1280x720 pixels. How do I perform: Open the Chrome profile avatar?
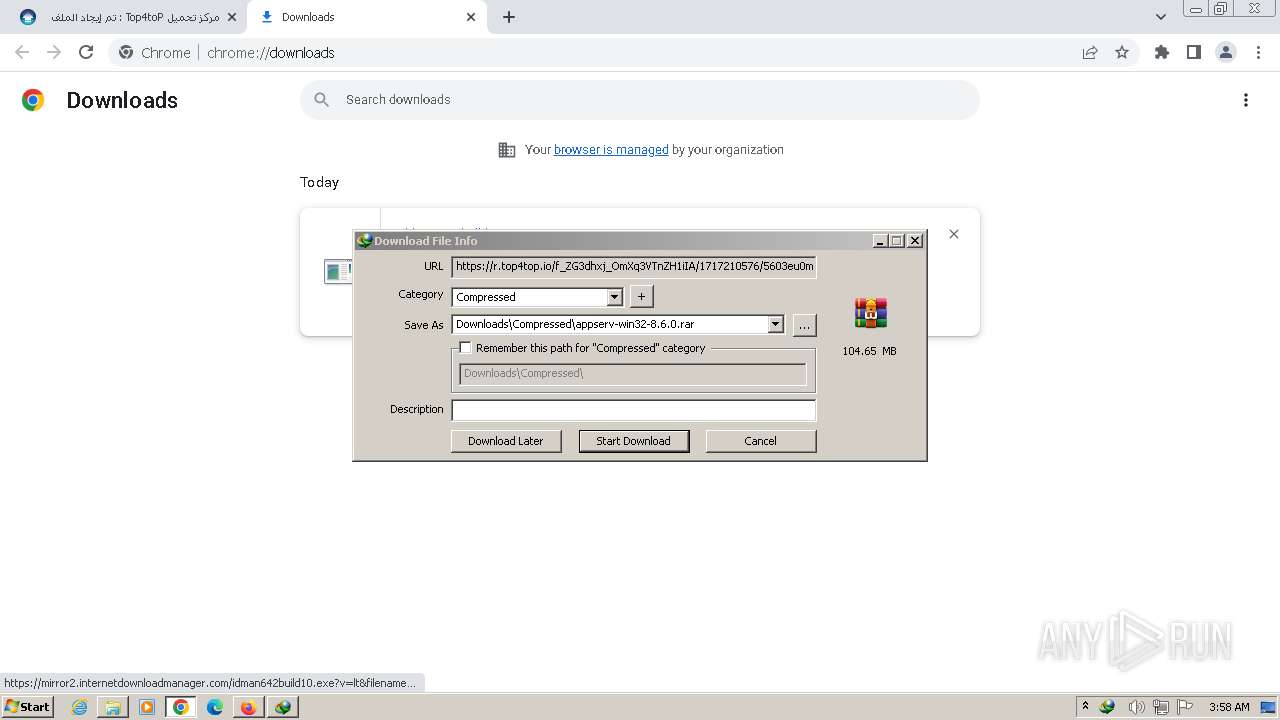point(1226,53)
